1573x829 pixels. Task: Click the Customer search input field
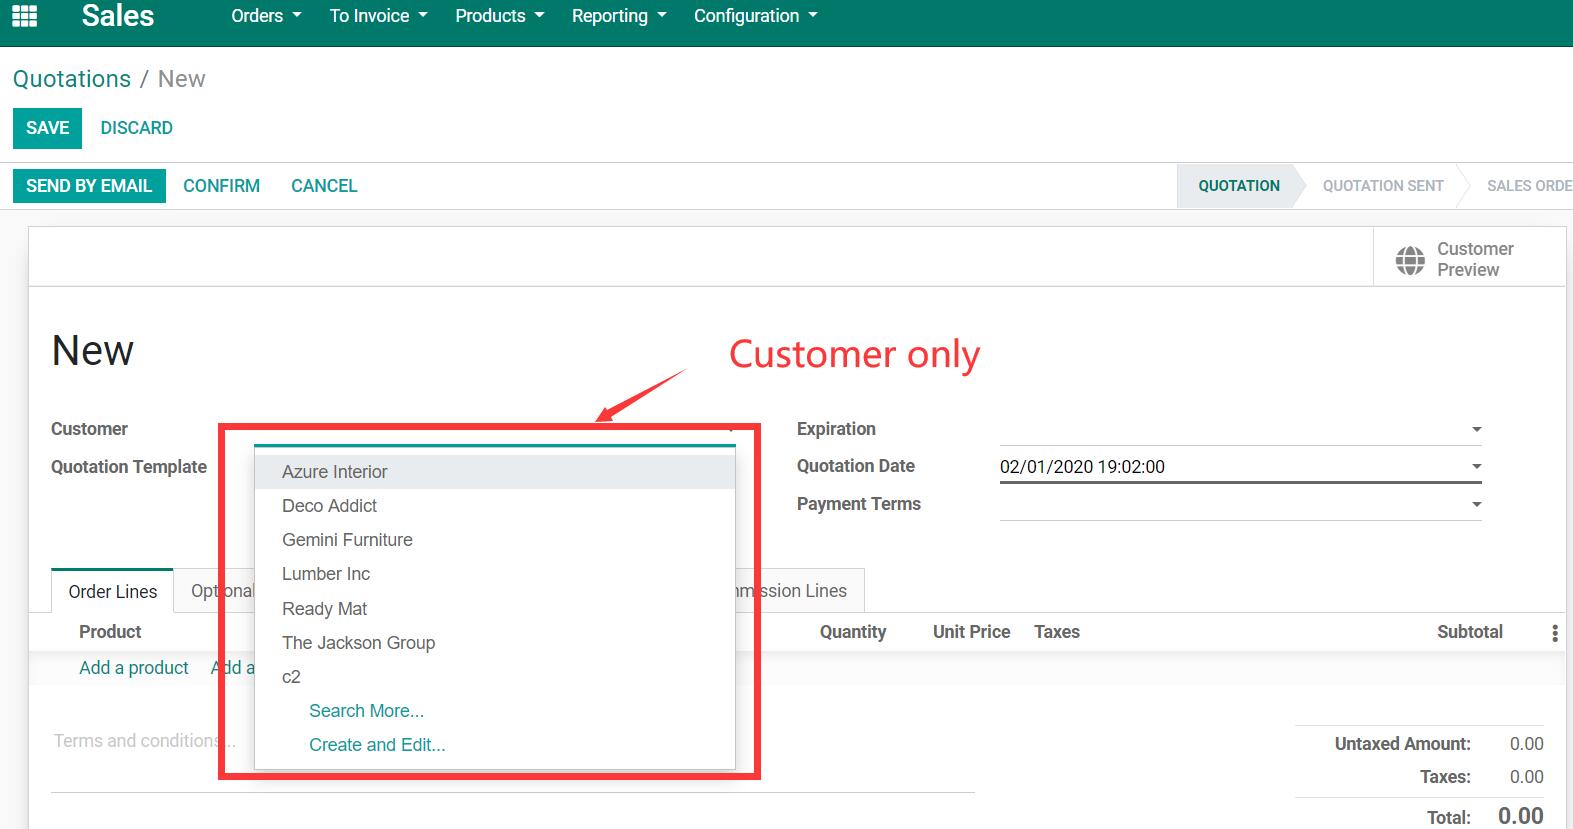pos(494,431)
